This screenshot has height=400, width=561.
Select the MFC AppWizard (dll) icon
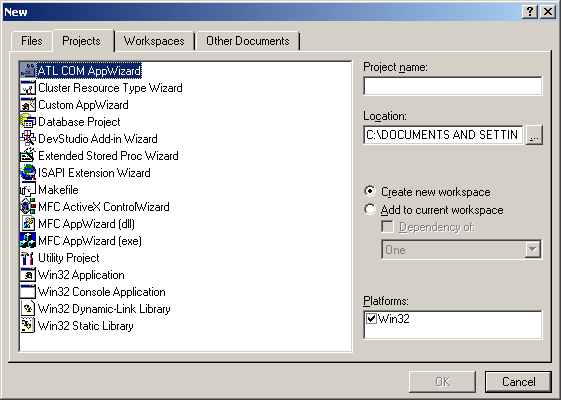click(28, 223)
